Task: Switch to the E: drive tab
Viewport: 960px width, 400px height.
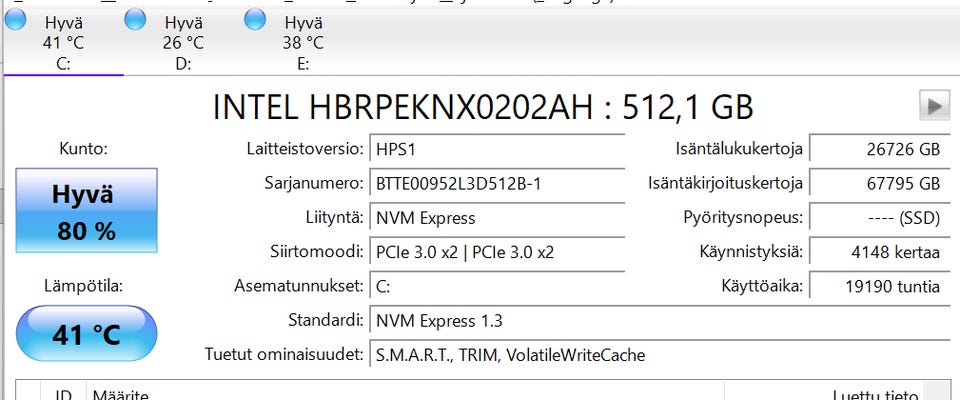Action: 303,43
